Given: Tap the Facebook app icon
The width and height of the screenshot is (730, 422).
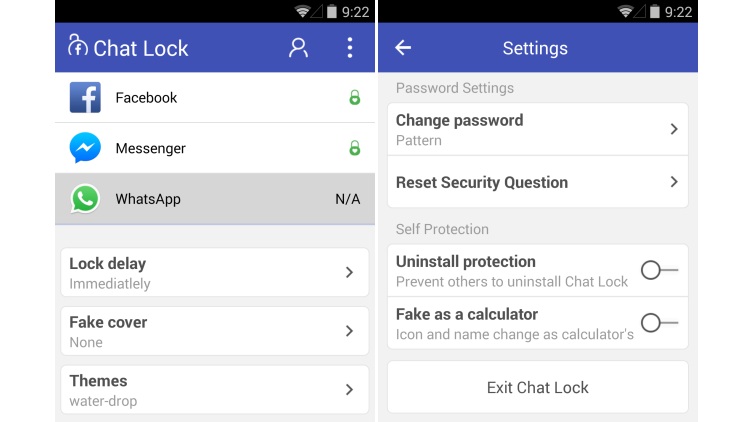Looking at the screenshot, I should tap(85, 97).
